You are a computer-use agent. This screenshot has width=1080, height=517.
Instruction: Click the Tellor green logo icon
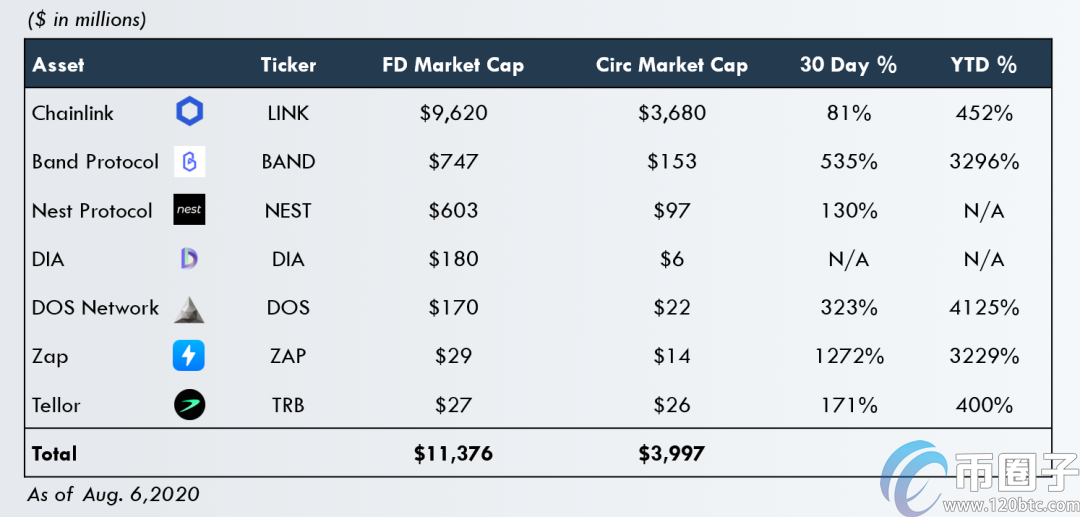pos(189,405)
